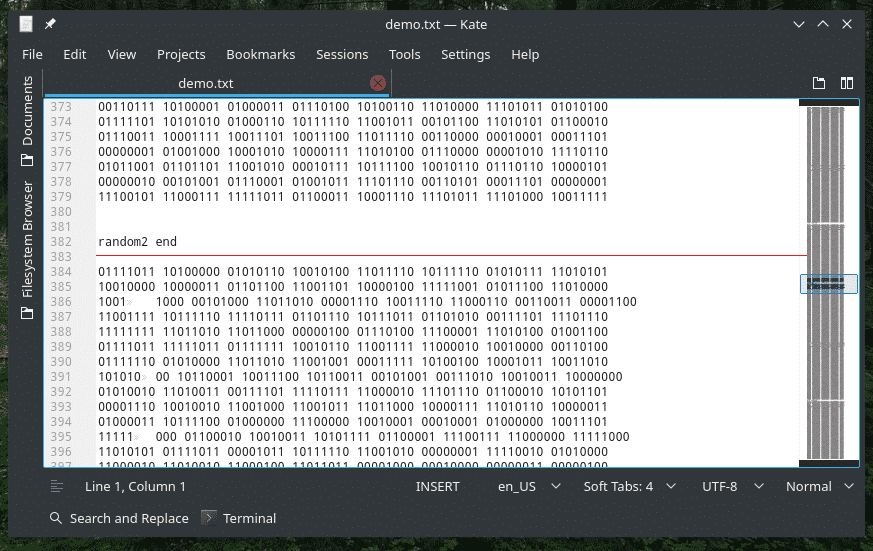The height and width of the screenshot is (551, 873).
Task: Click first binary group on line 384
Action: click(x=126, y=272)
